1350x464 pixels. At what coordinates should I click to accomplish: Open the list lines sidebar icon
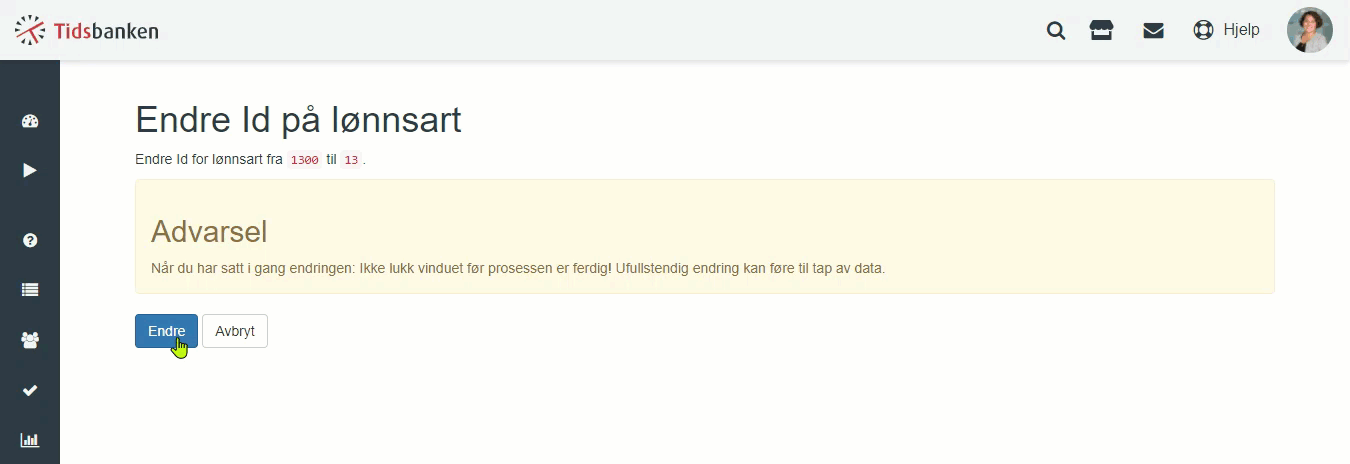pyautogui.click(x=30, y=290)
